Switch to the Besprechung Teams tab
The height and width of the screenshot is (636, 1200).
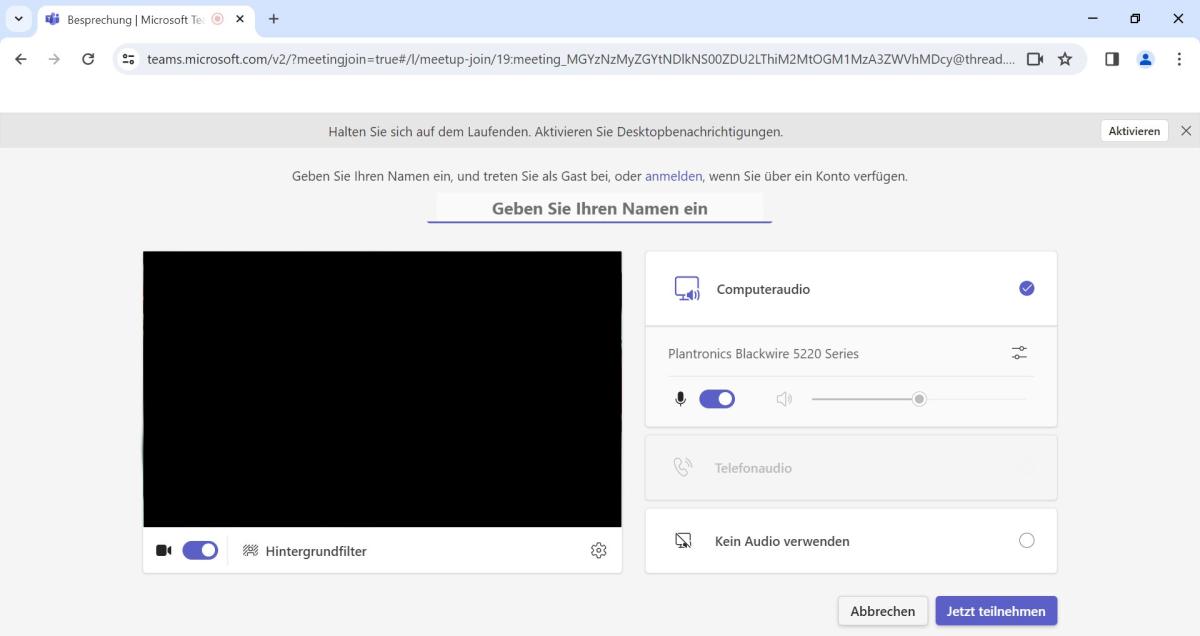(130, 19)
